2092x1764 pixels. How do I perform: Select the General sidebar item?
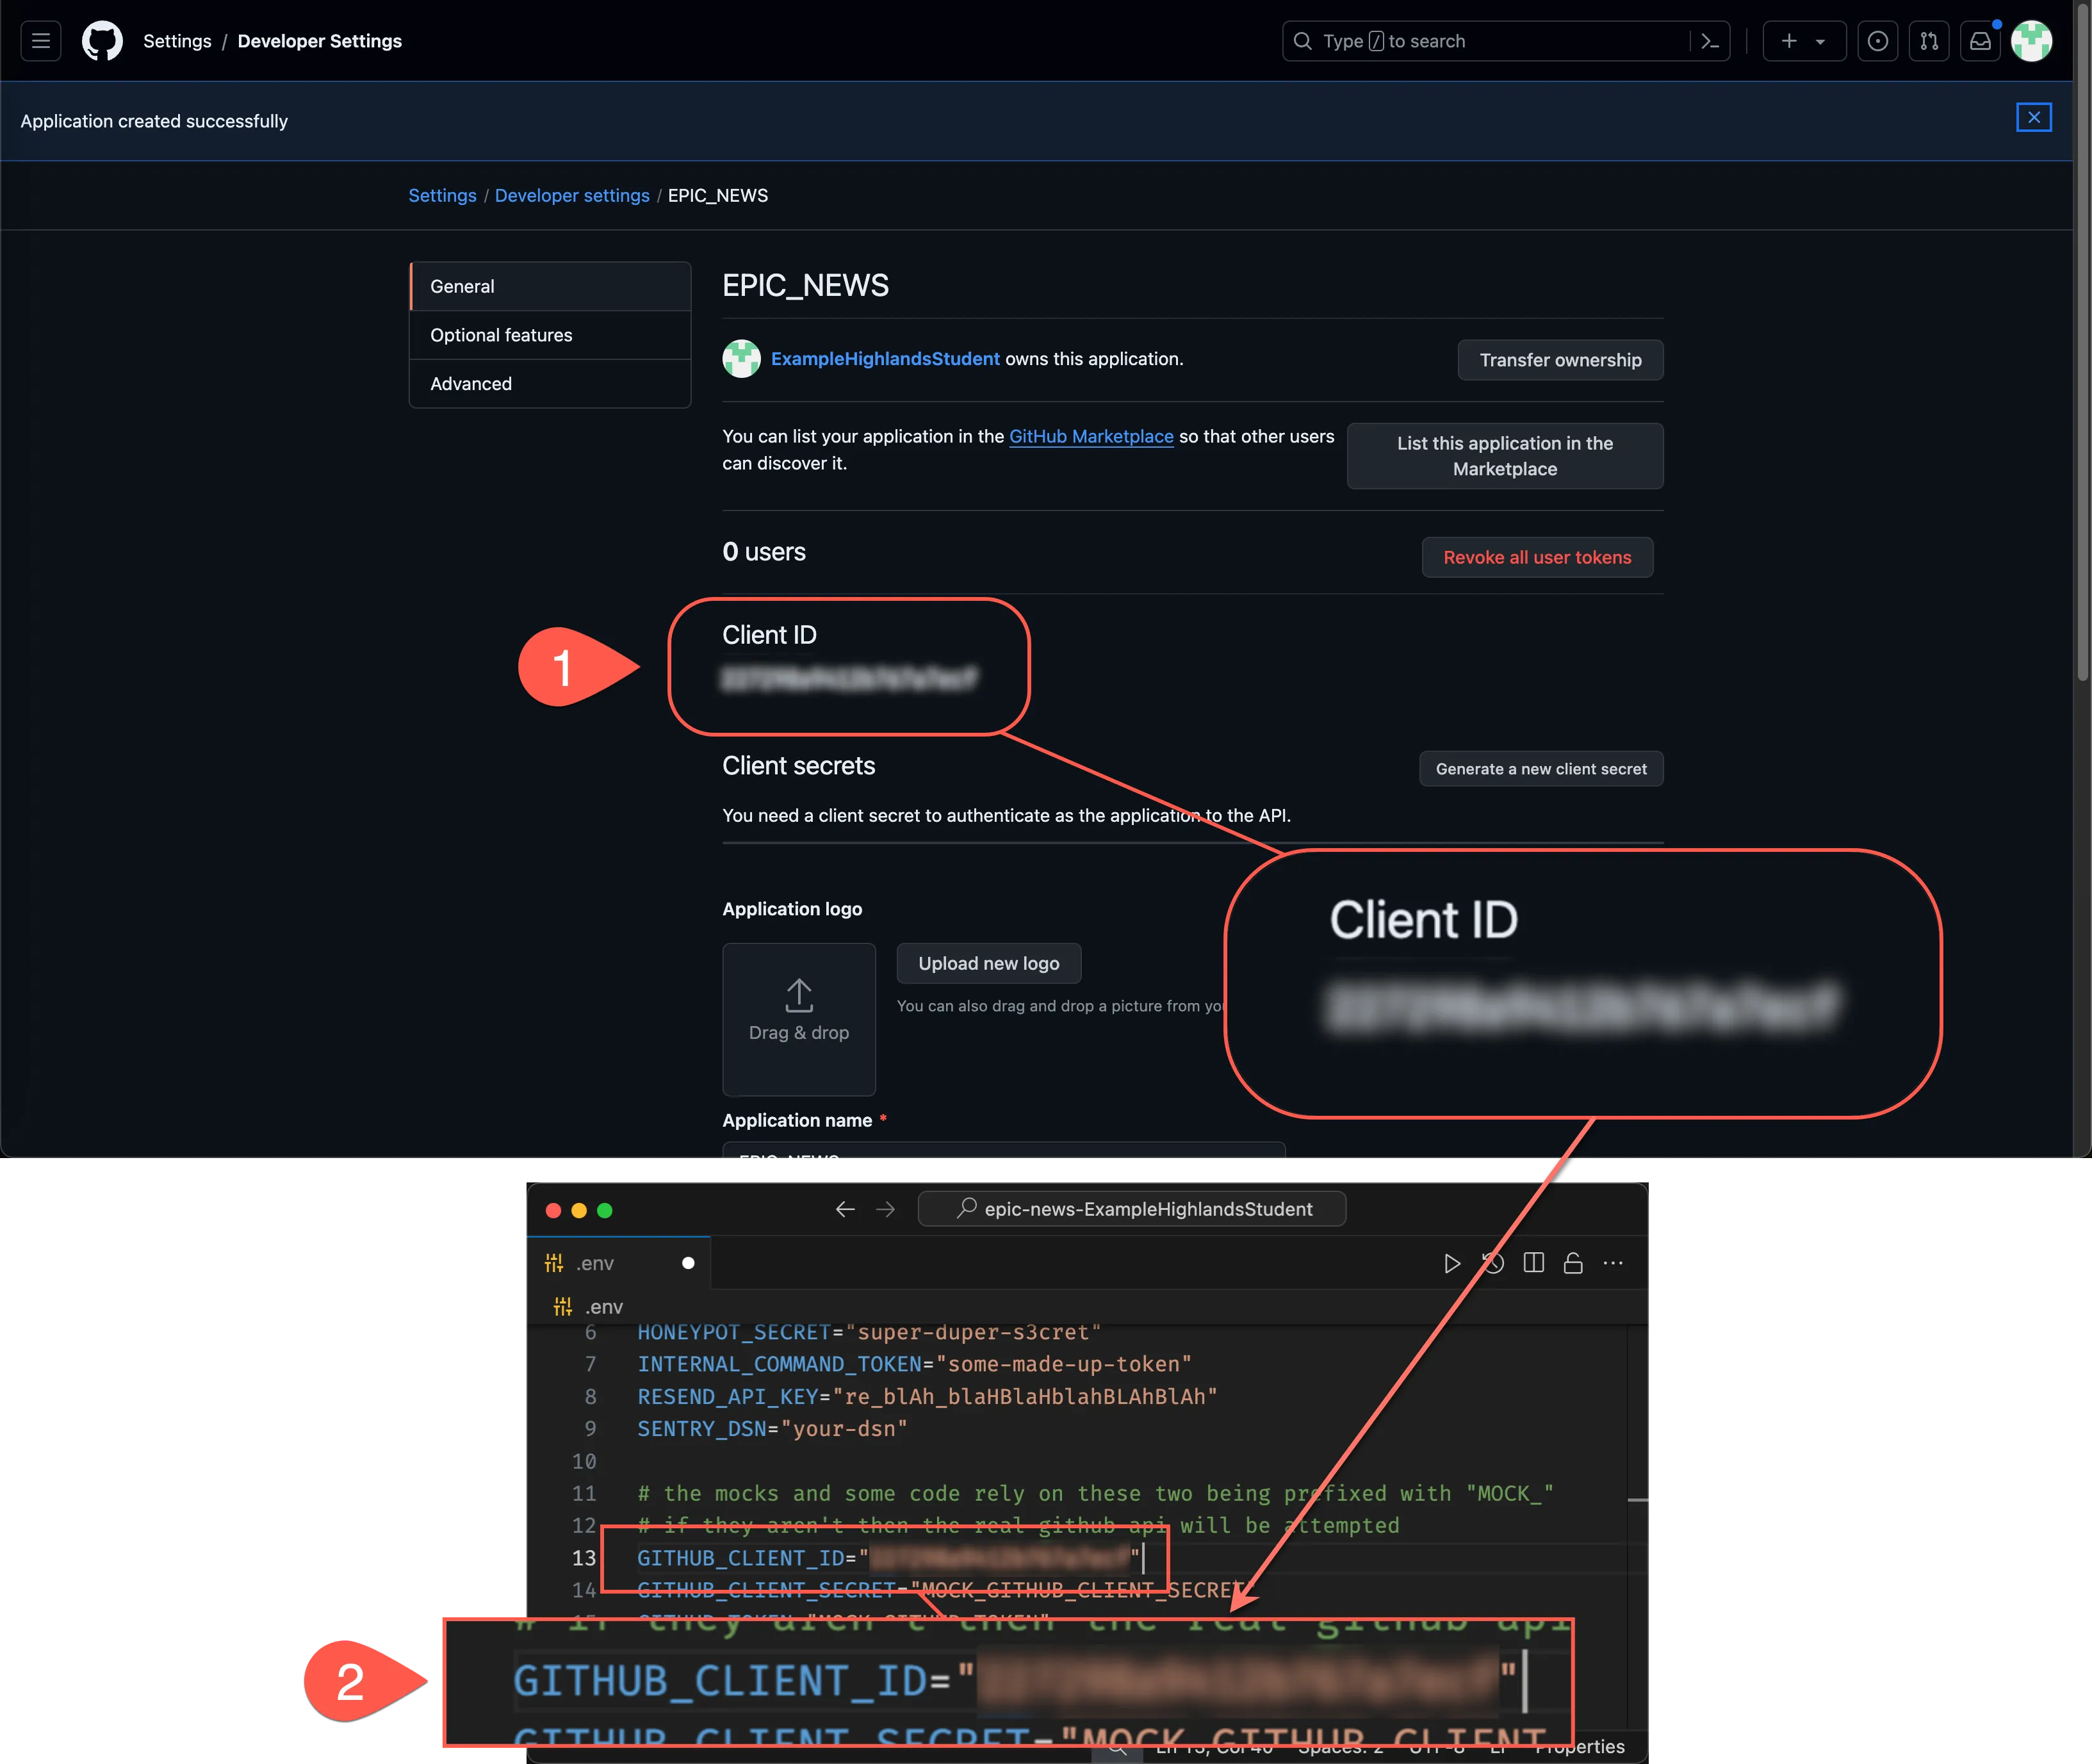click(x=550, y=286)
